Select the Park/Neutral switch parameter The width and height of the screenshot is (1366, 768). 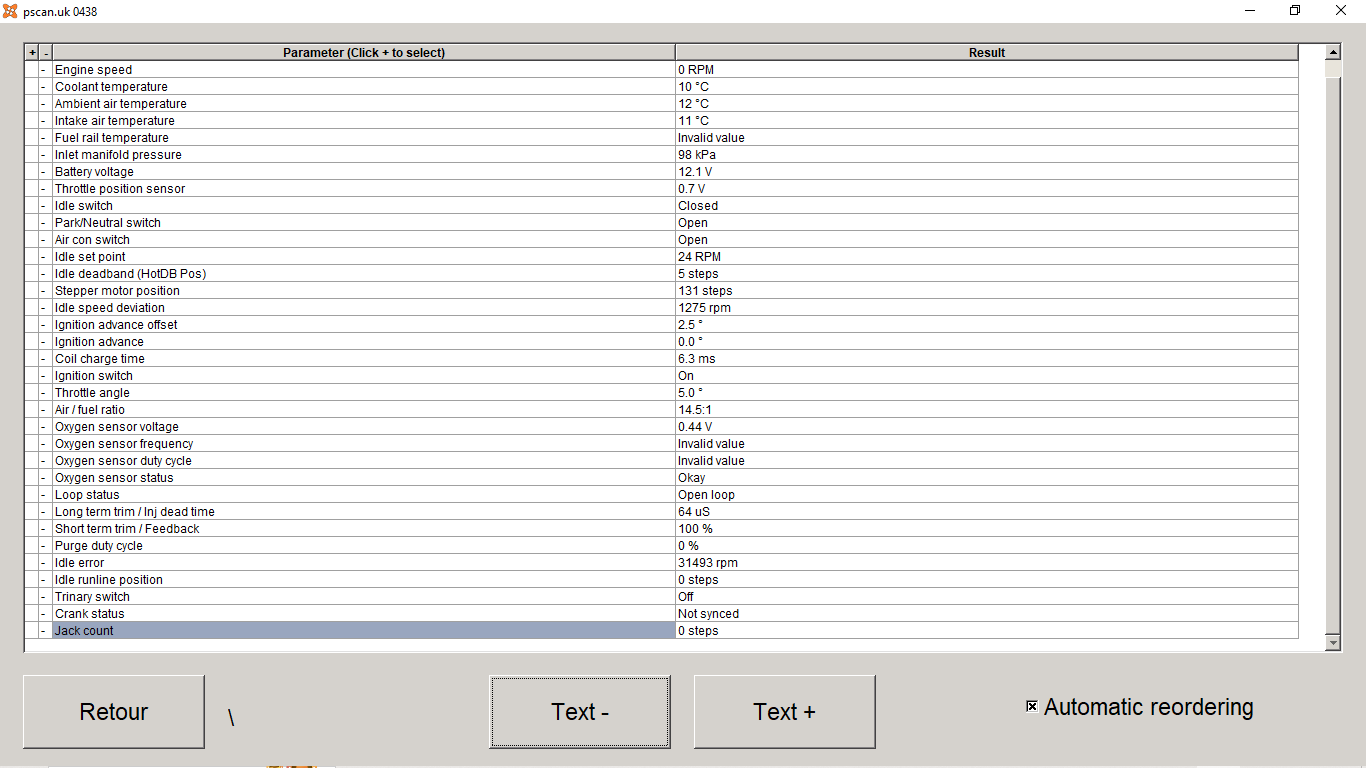pos(364,223)
